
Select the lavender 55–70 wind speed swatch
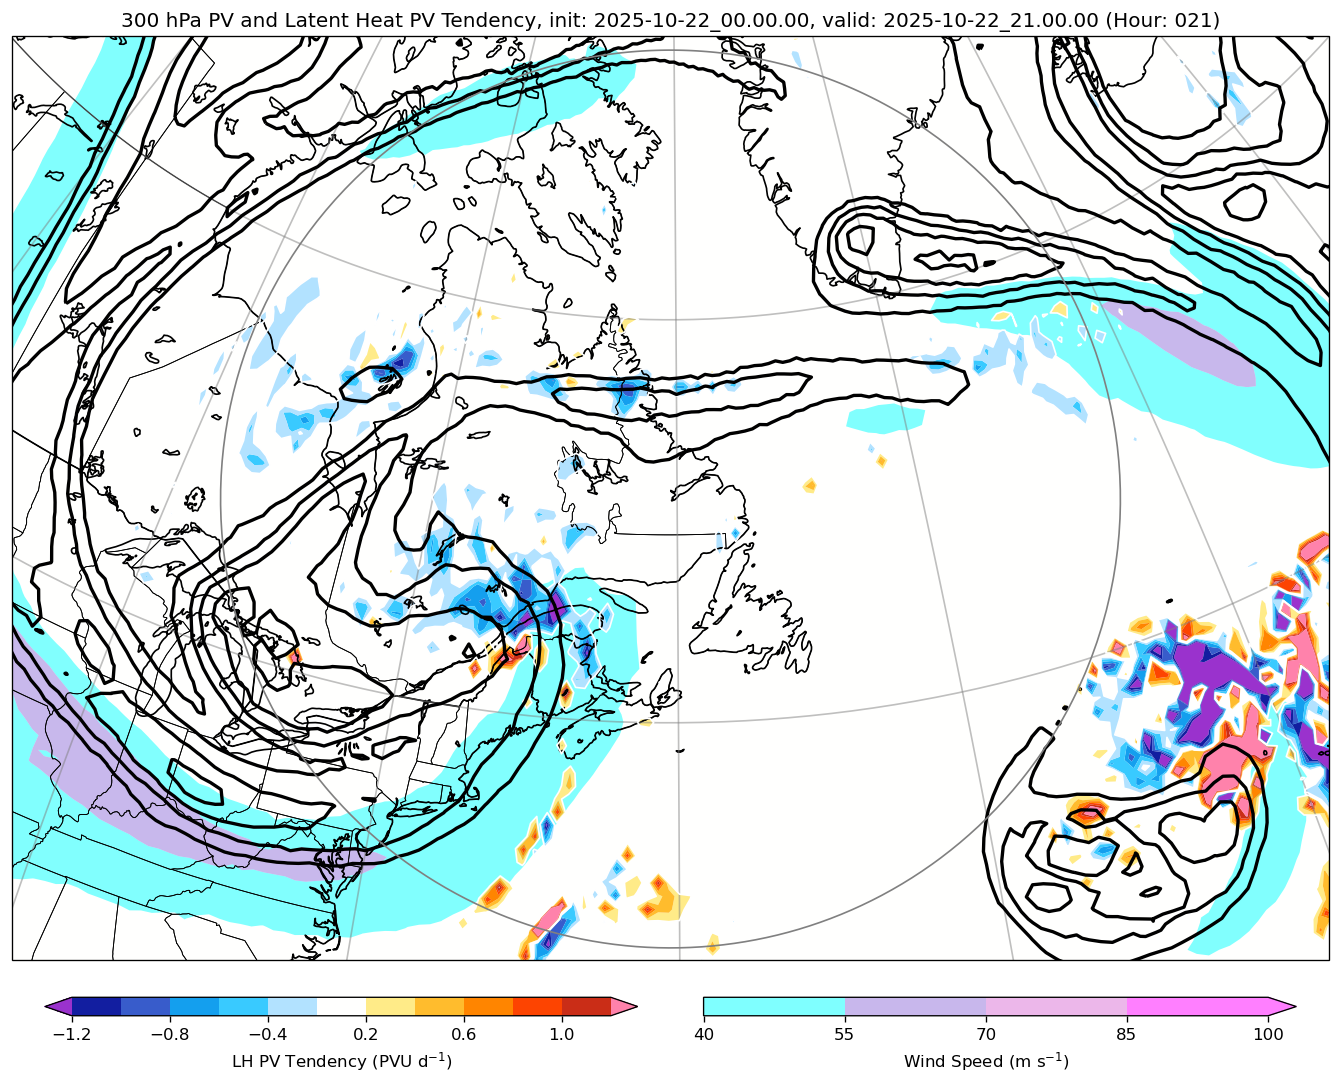click(x=915, y=1006)
